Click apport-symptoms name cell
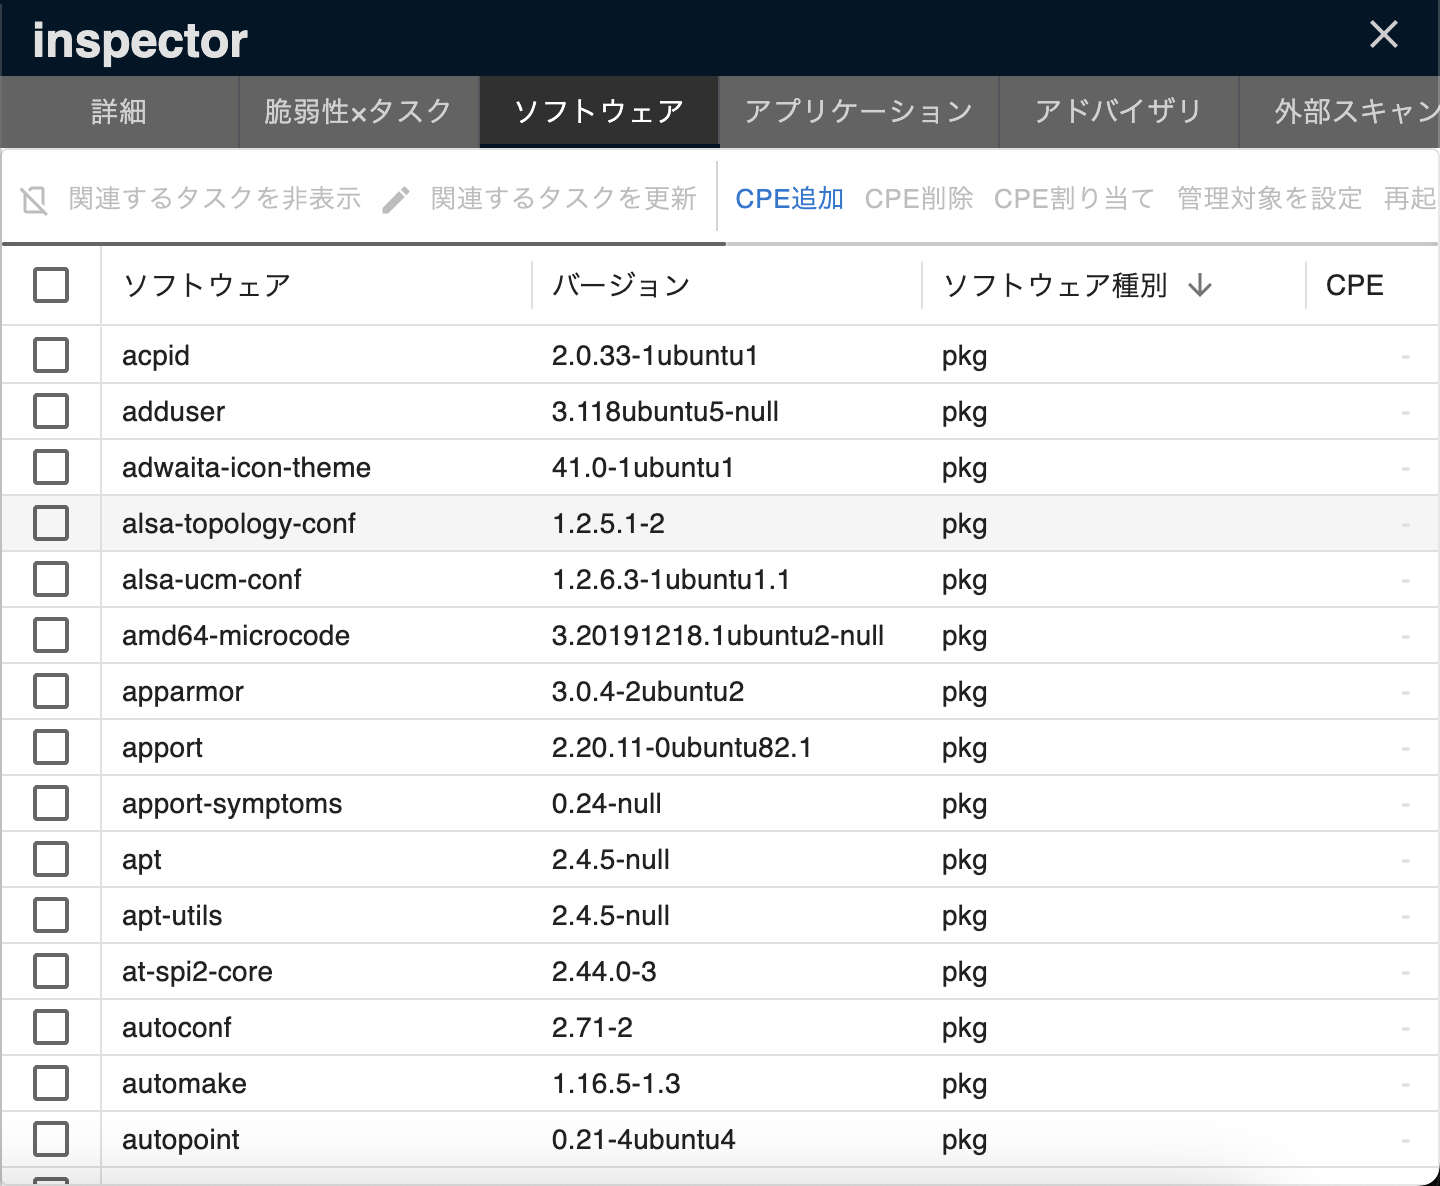1440x1186 pixels. pyautogui.click(x=232, y=804)
